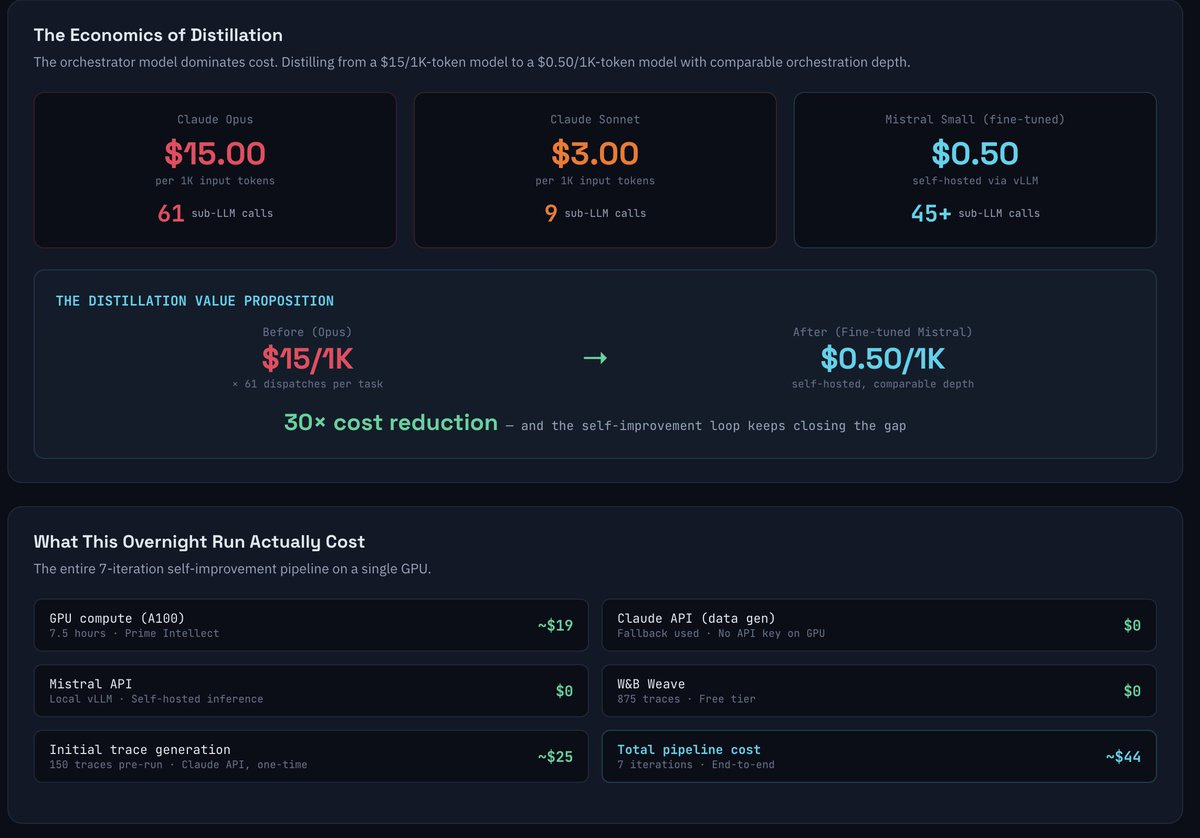Click the Claude Sonnet card title

point(595,119)
